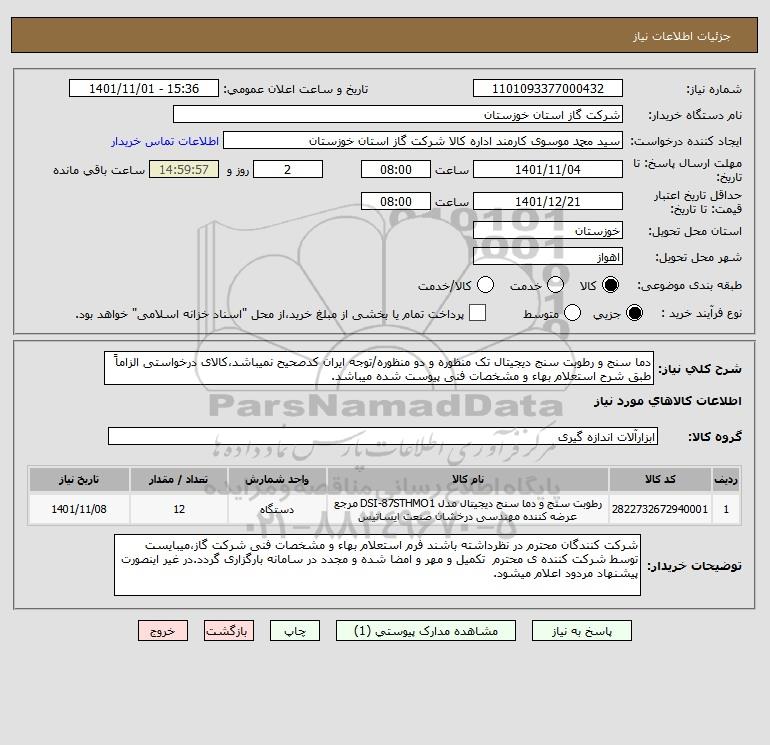
Task: Click the تعداد / مقدار column header
Action: click(x=179, y=479)
